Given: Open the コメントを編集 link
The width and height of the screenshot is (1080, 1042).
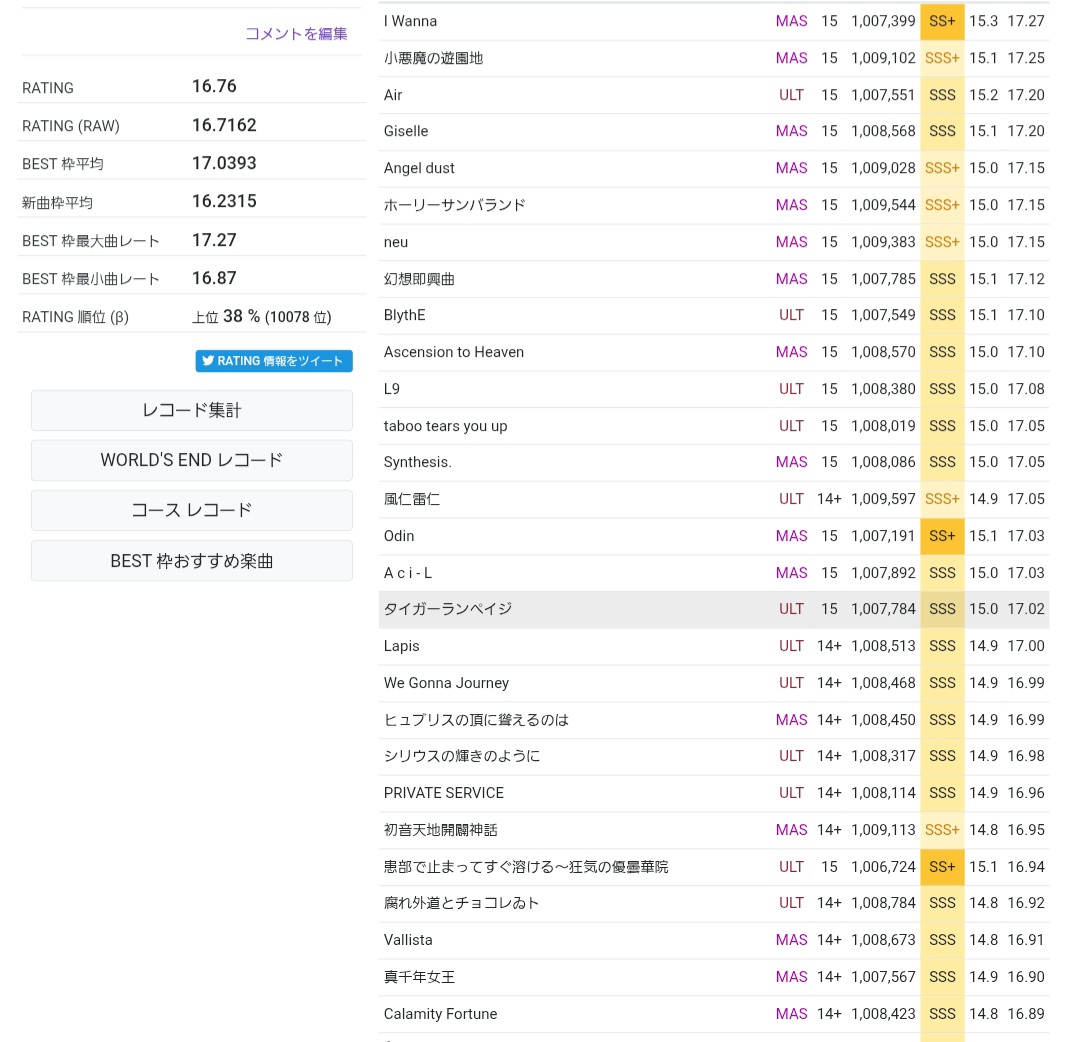Looking at the screenshot, I should (x=296, y=33).
